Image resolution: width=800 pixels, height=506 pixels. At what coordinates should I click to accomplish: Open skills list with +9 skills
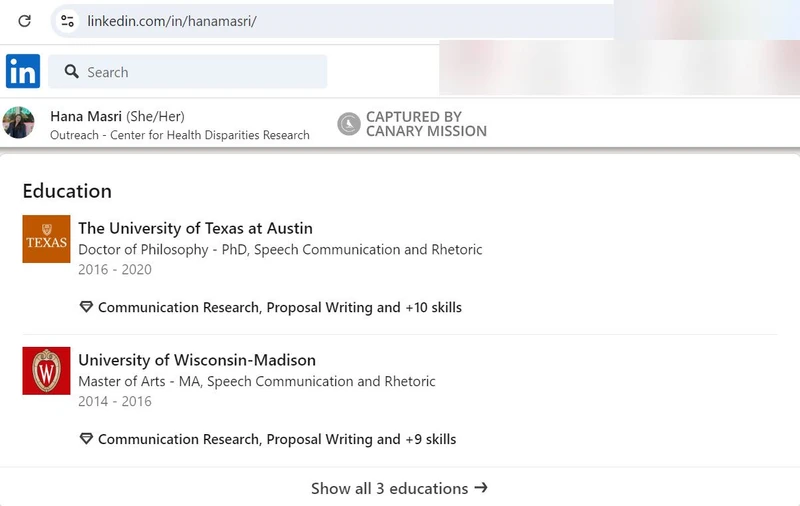click(277, 439)
